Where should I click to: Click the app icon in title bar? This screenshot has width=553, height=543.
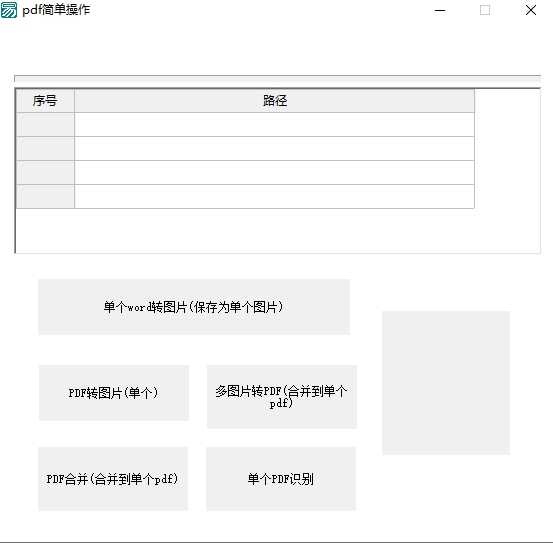tap(9, 10)
